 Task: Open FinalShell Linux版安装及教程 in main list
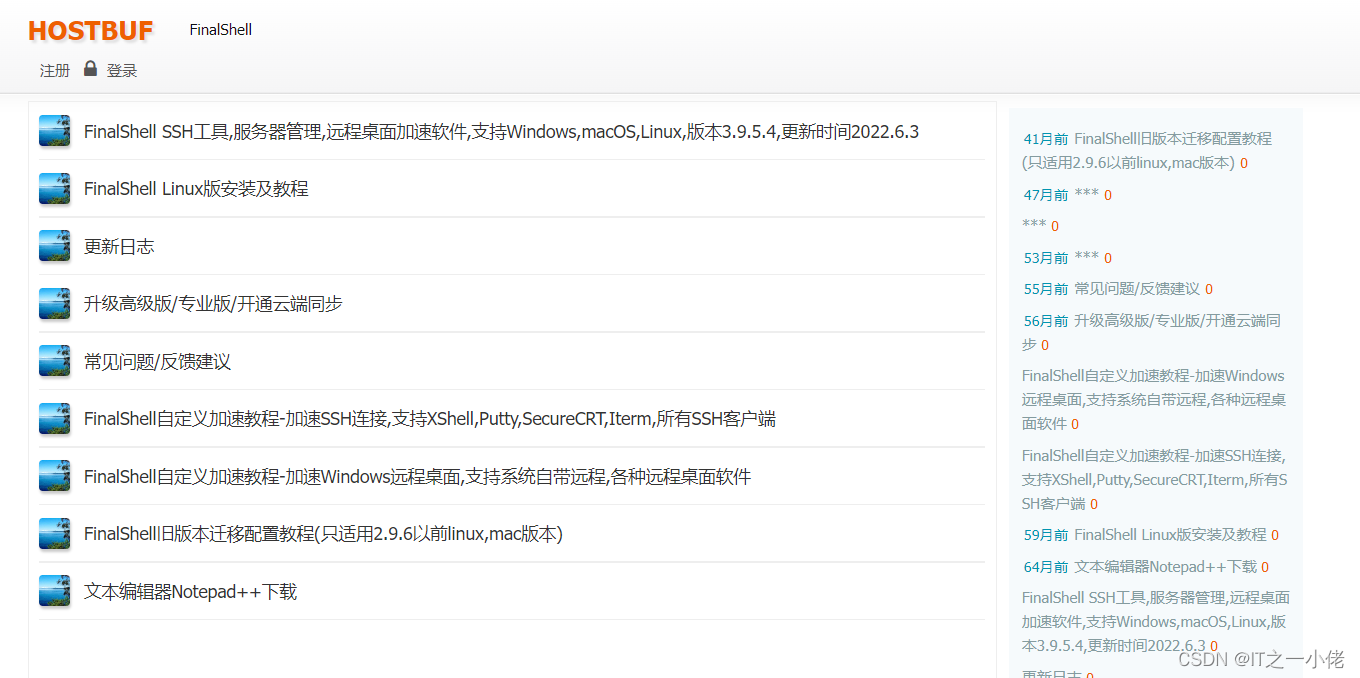tap(196, 189)
